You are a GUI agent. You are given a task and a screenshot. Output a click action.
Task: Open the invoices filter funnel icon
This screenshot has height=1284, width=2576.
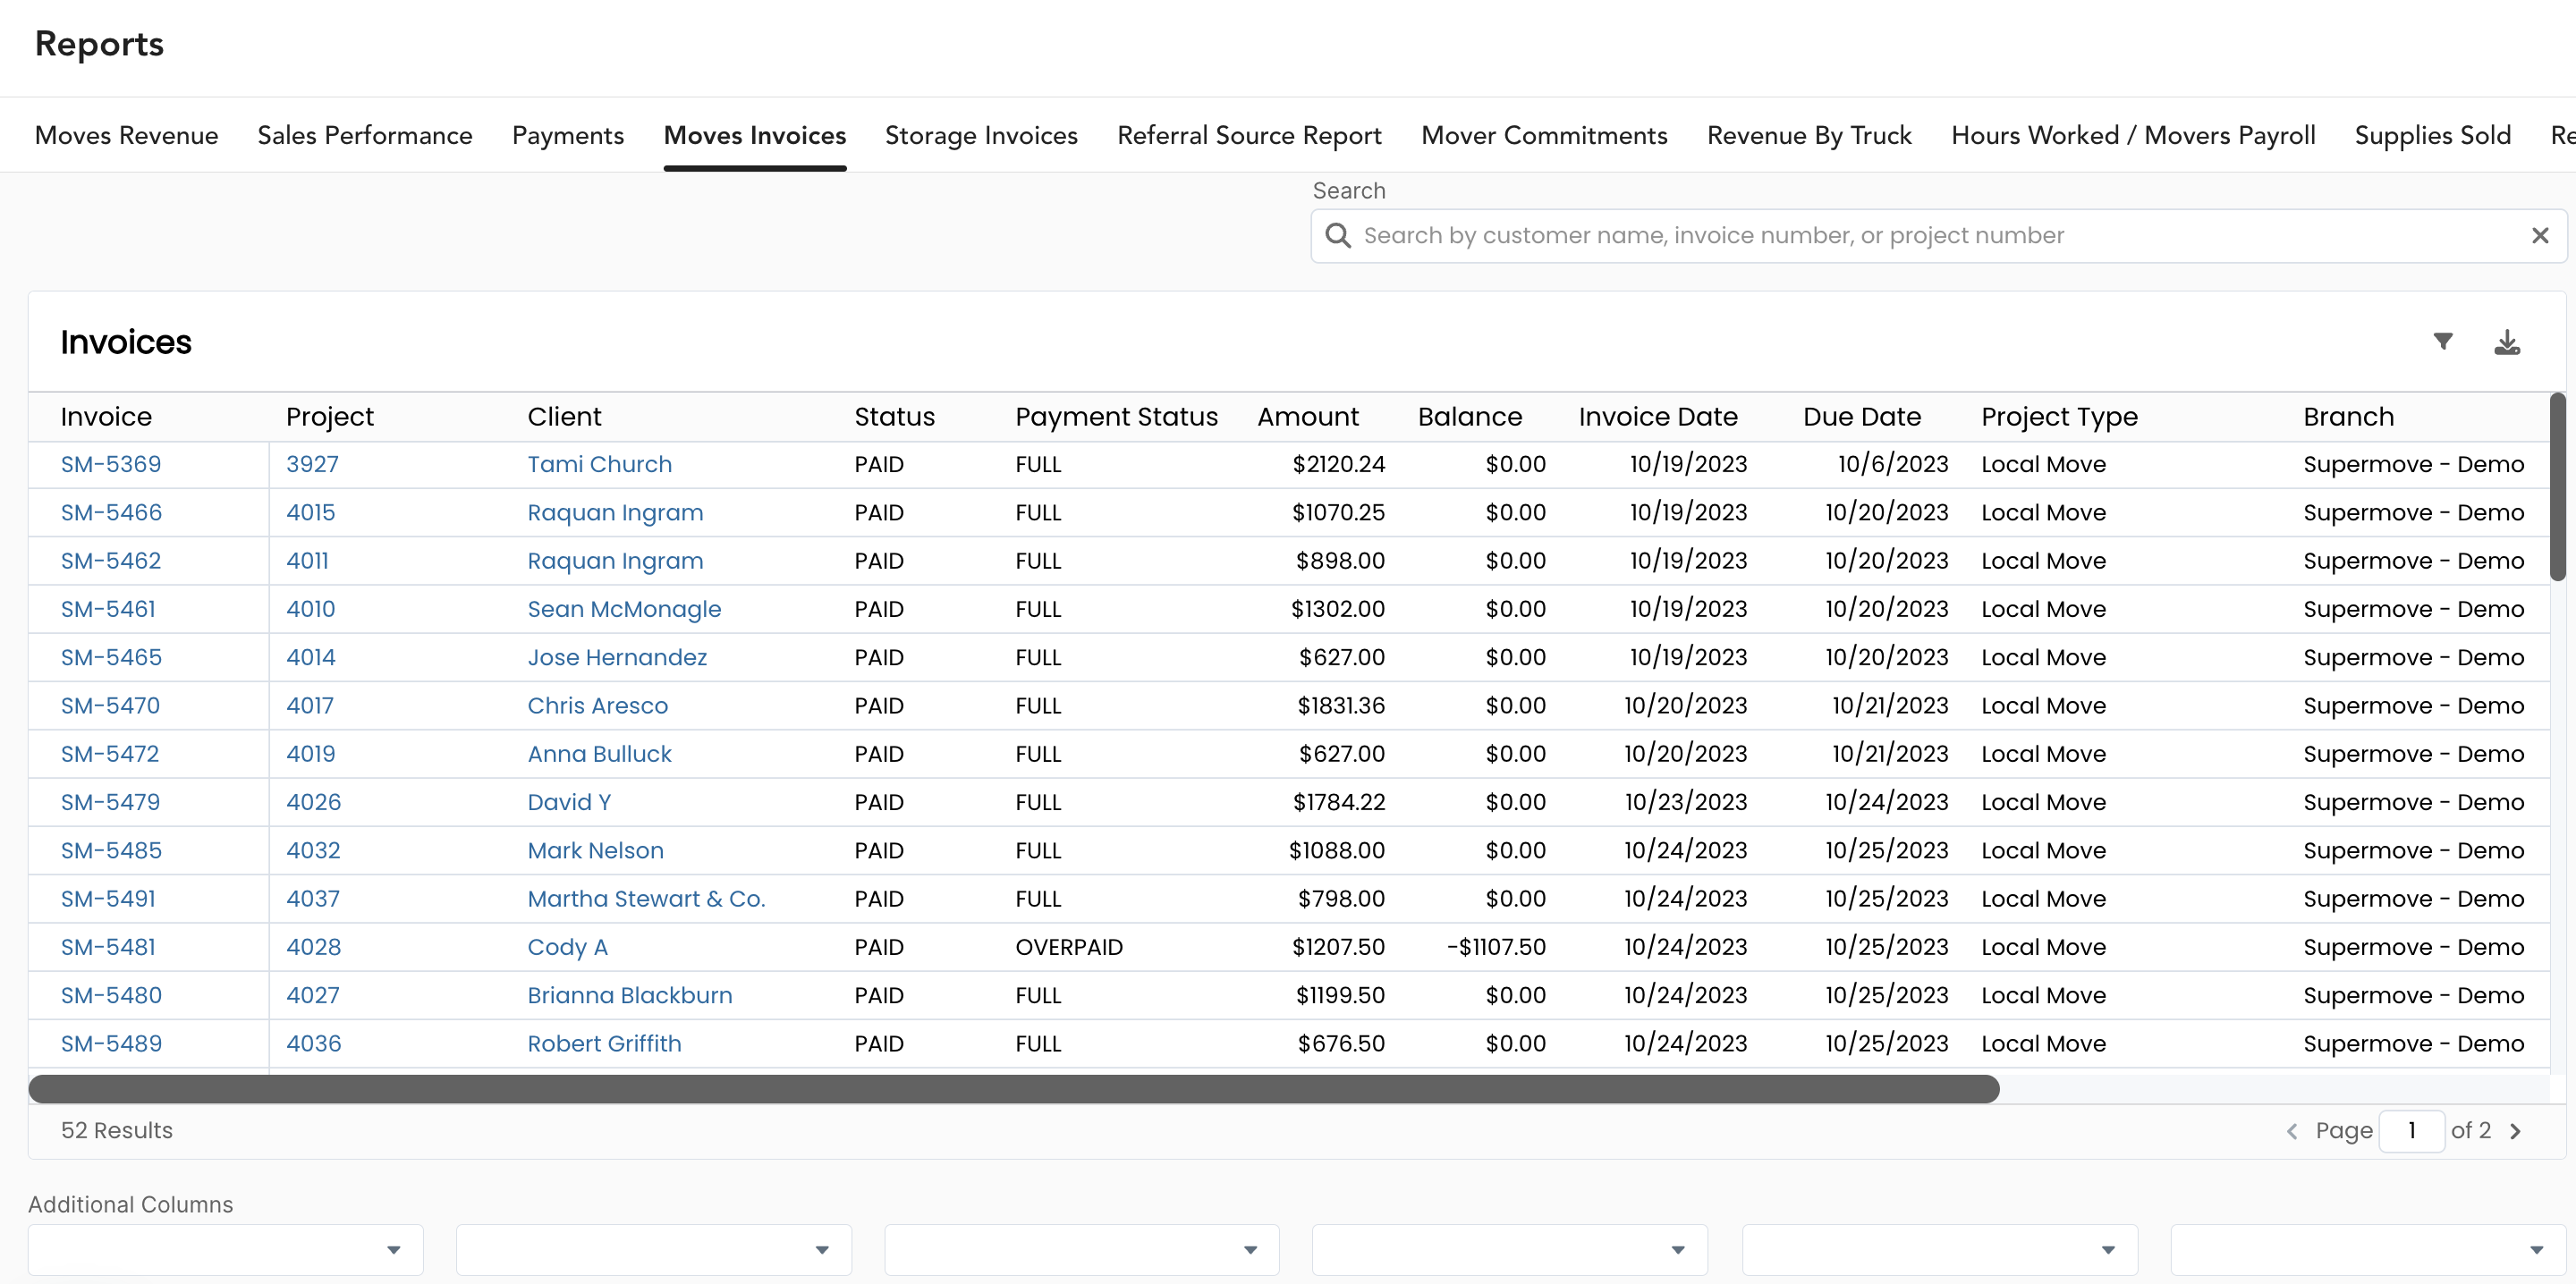click(2443, 342)
